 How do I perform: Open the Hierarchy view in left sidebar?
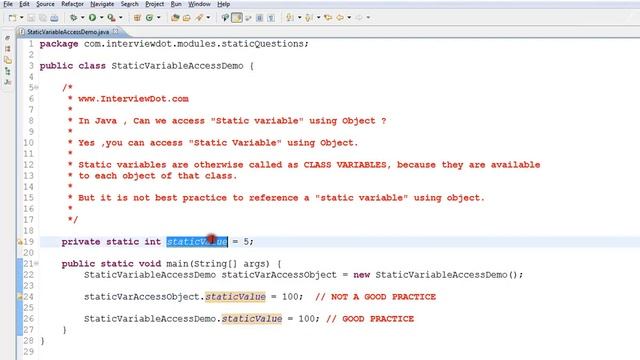click(x=7, y=71)
